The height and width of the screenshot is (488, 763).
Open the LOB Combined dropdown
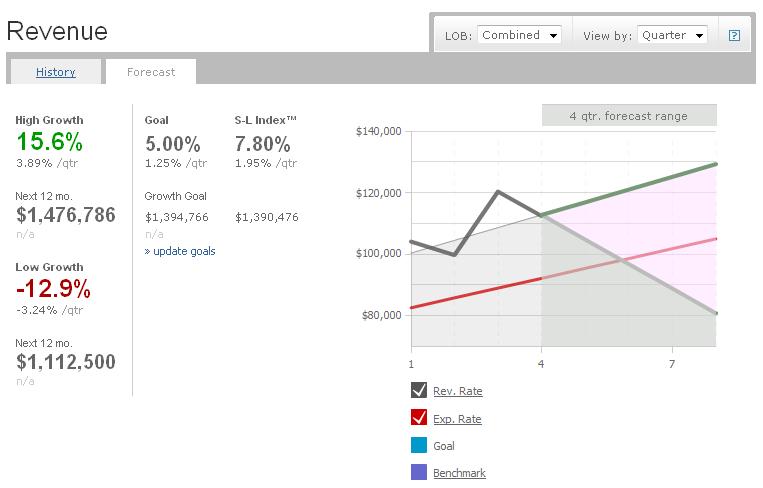pyautogui.click(x=519, y=35)
